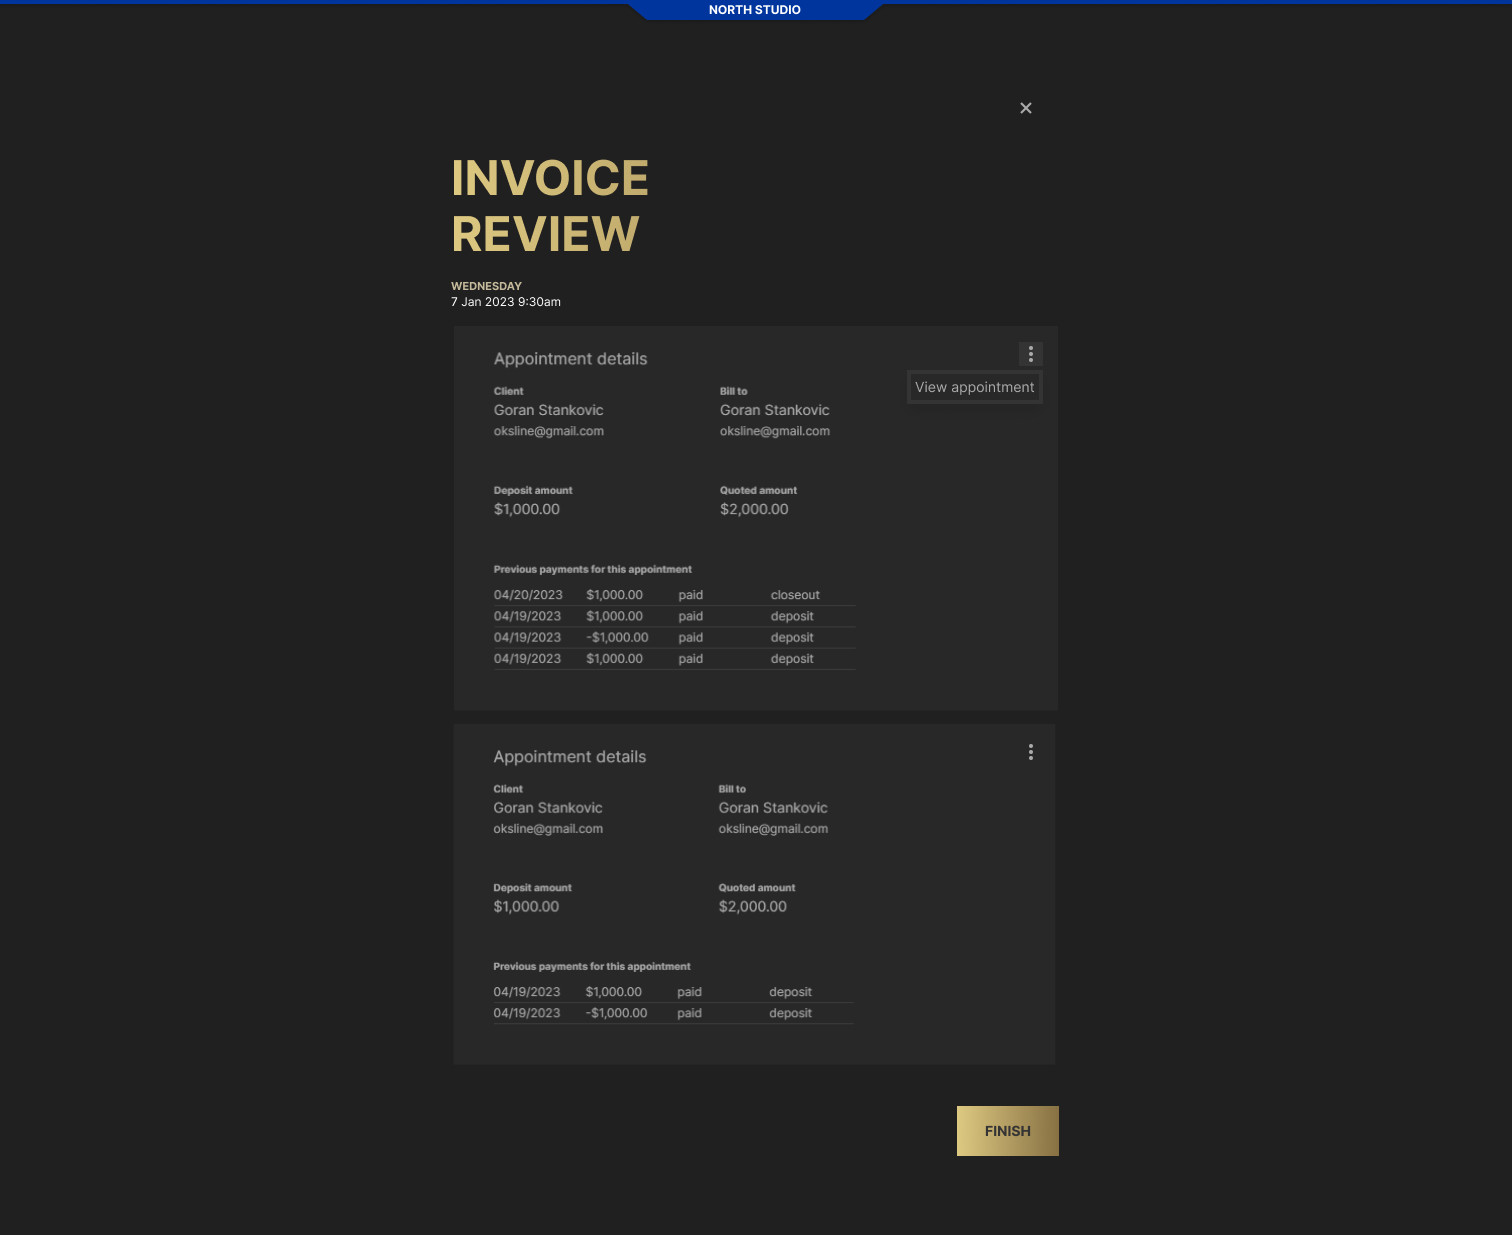The height and width of the screenshot is (1235, 1512).
Task: Click "paid" status in the closeout payment row
Action: 691,595
